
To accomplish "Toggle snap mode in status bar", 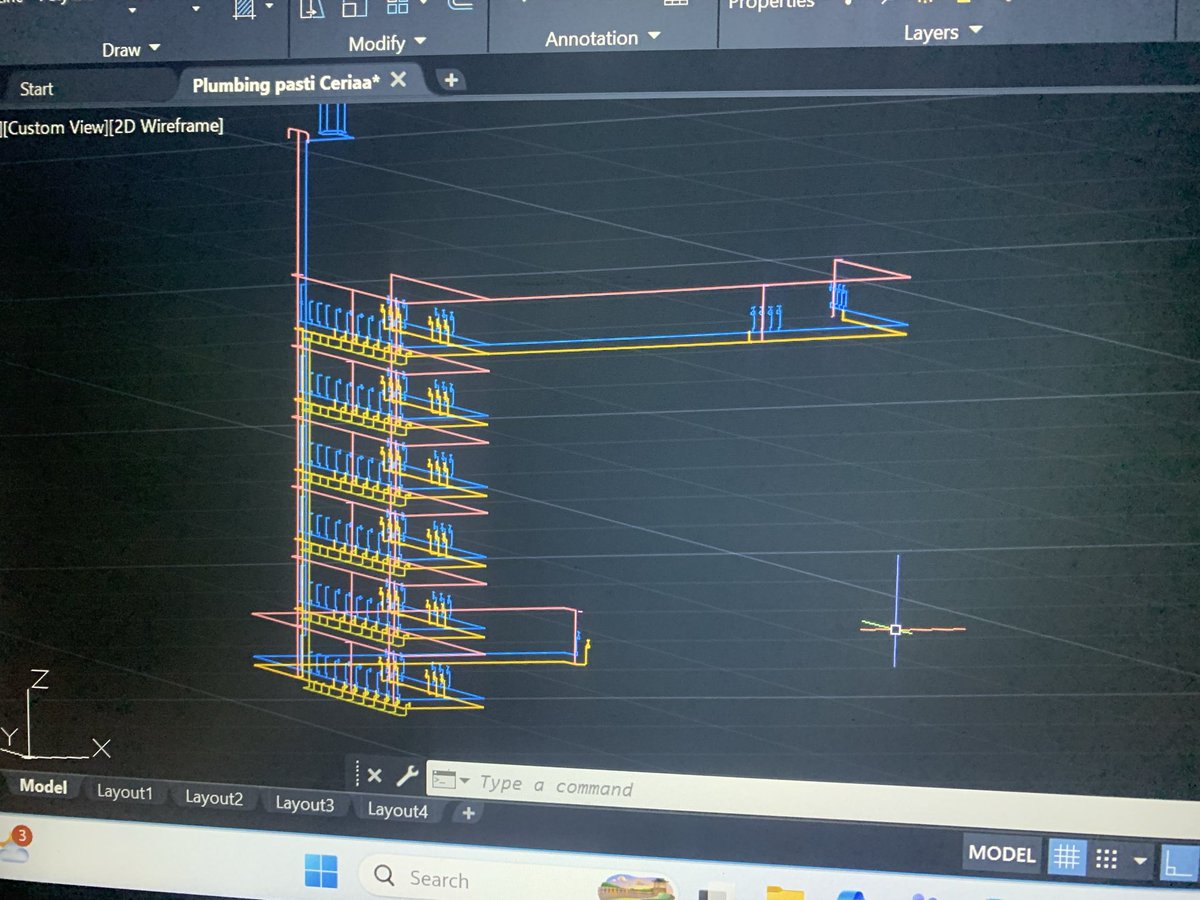I will (x=1106, y=860).
